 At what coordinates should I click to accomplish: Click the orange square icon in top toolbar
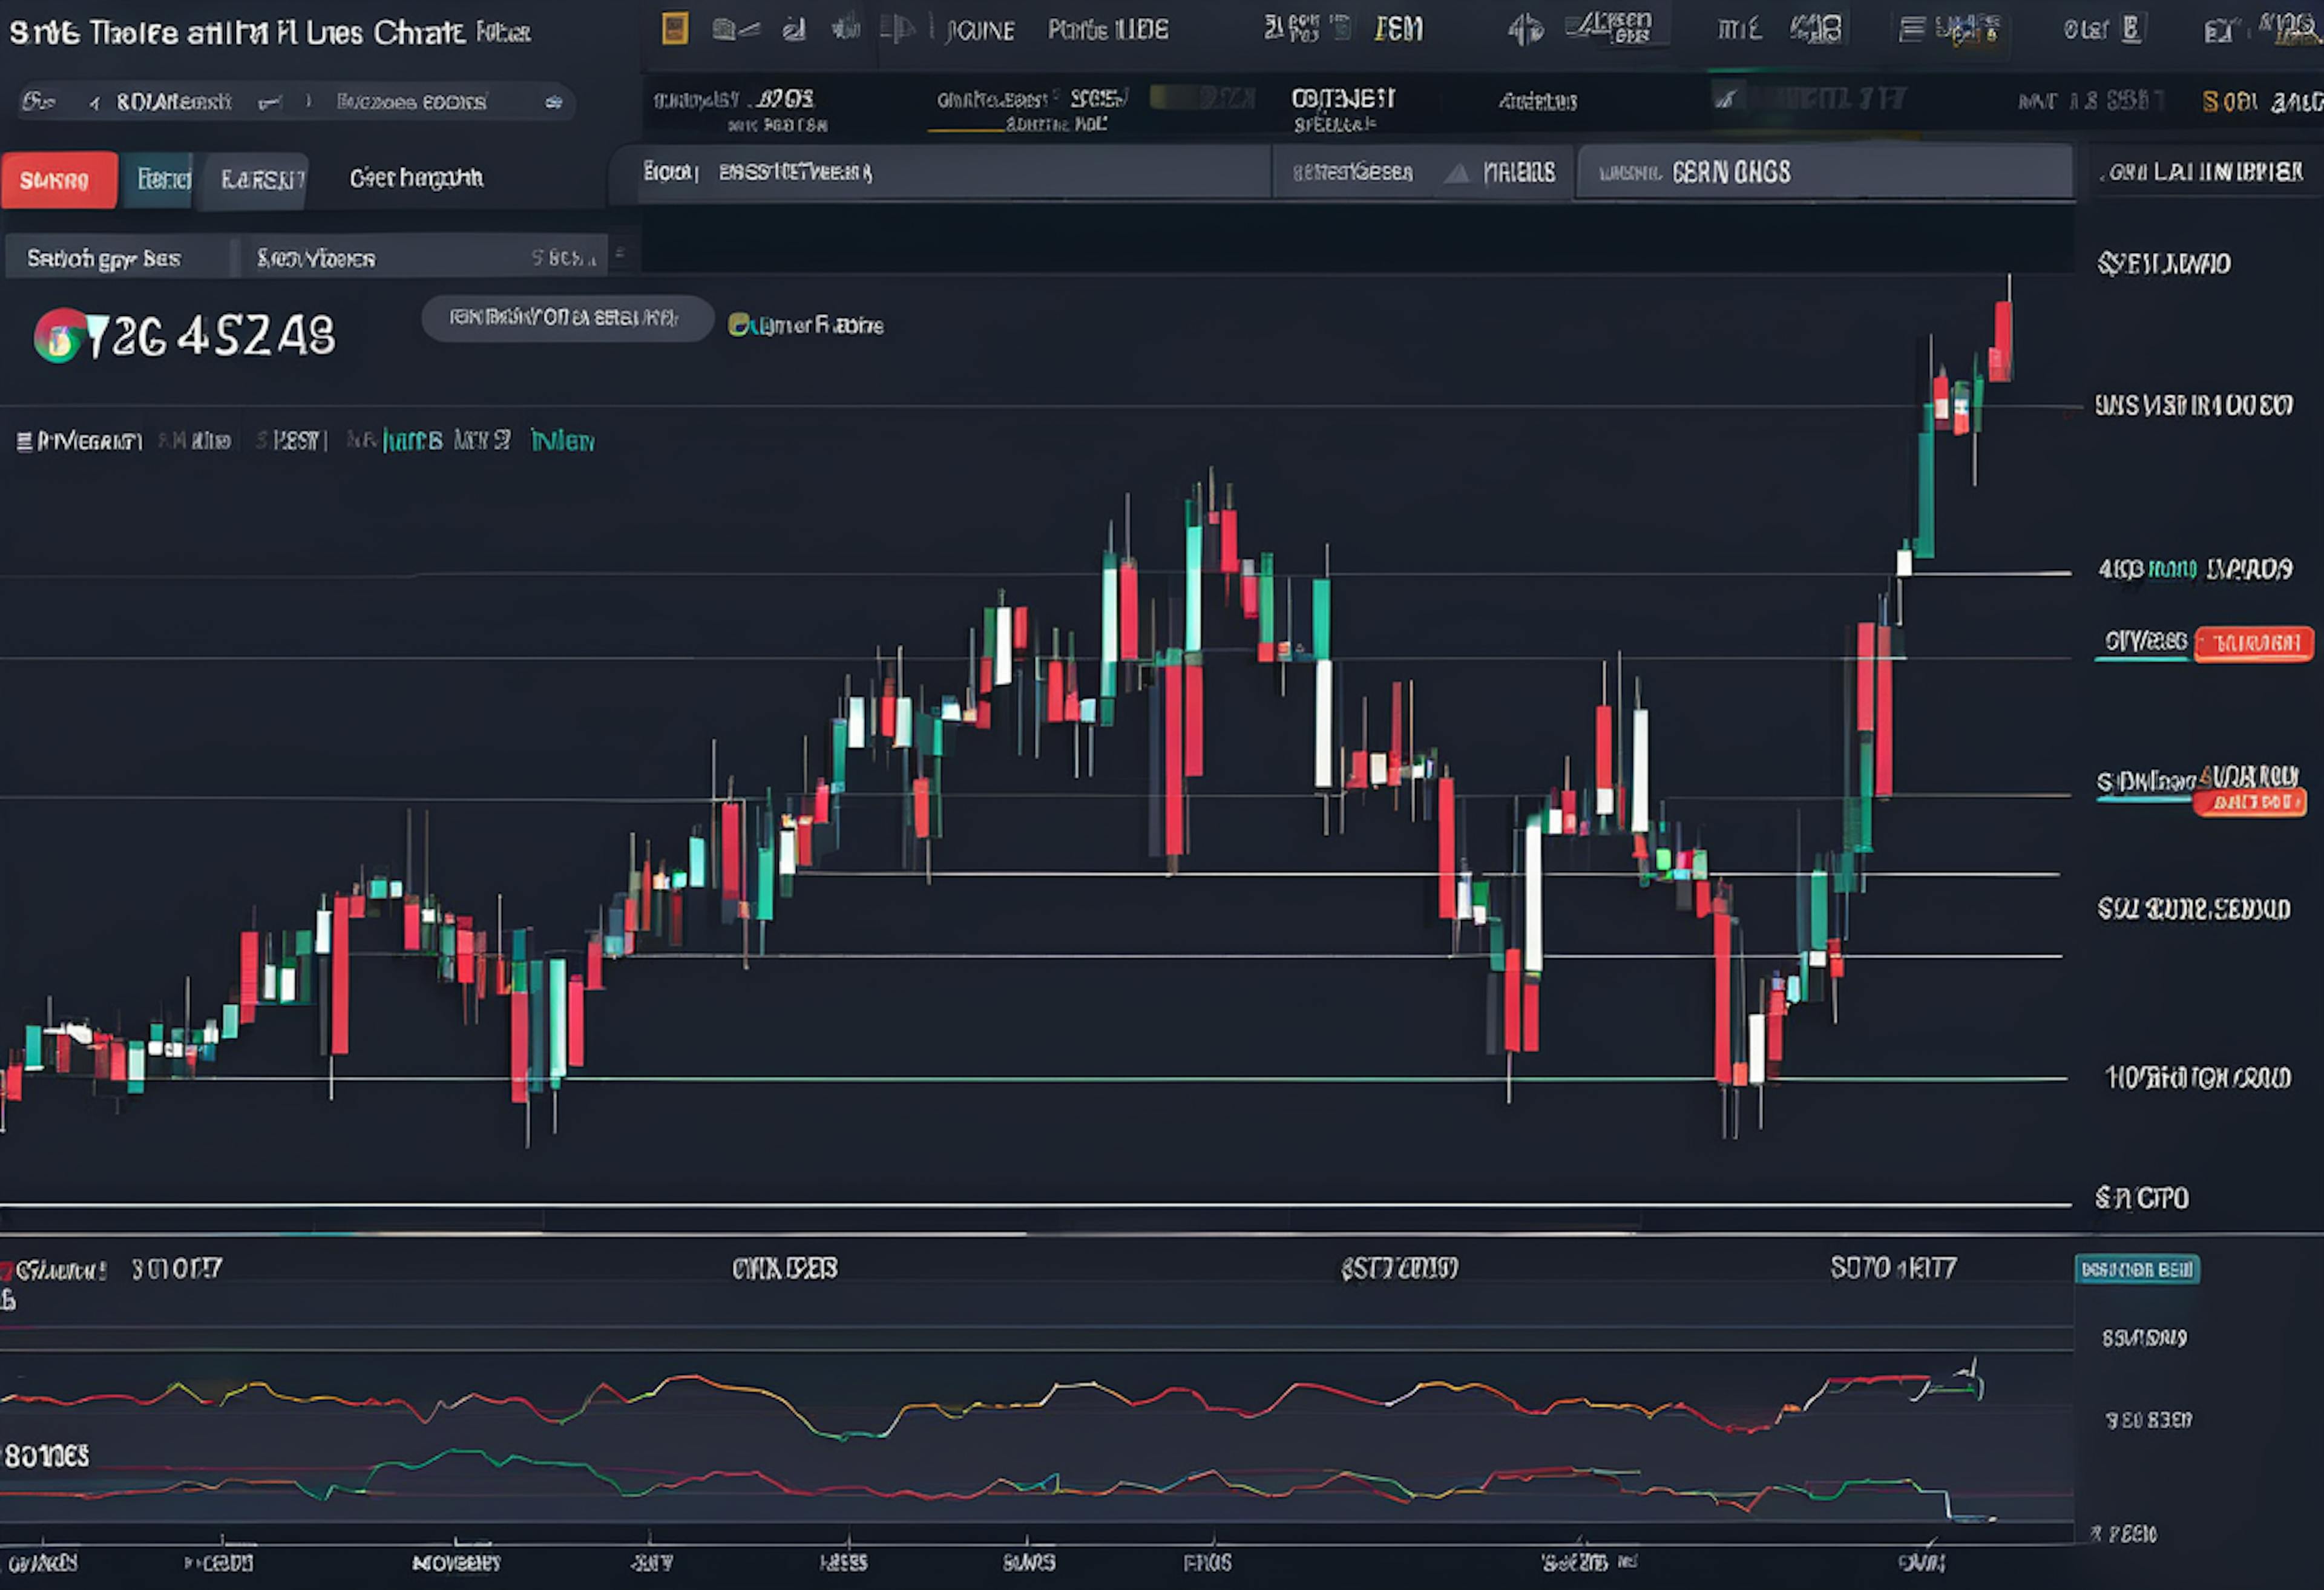pyautogui.click(x=675, y=29)
